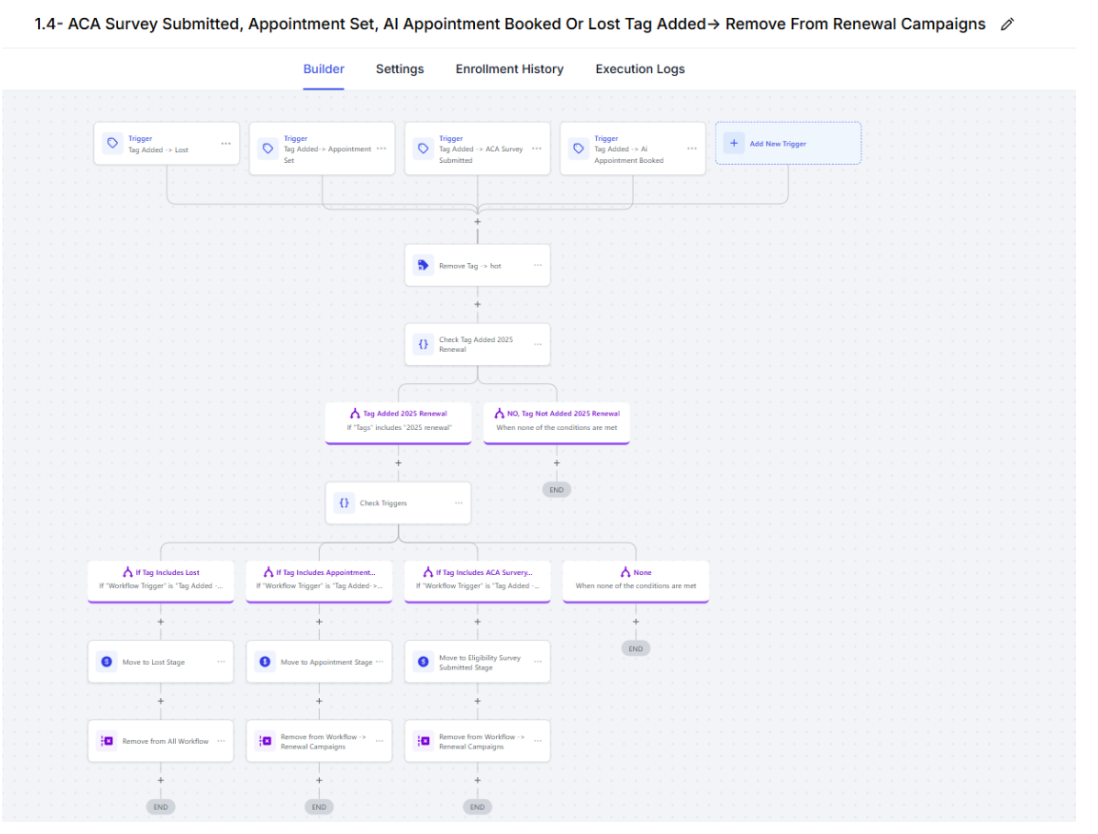
Task: Click the Remove from All Workflow icon
Action: click(106, 741)
